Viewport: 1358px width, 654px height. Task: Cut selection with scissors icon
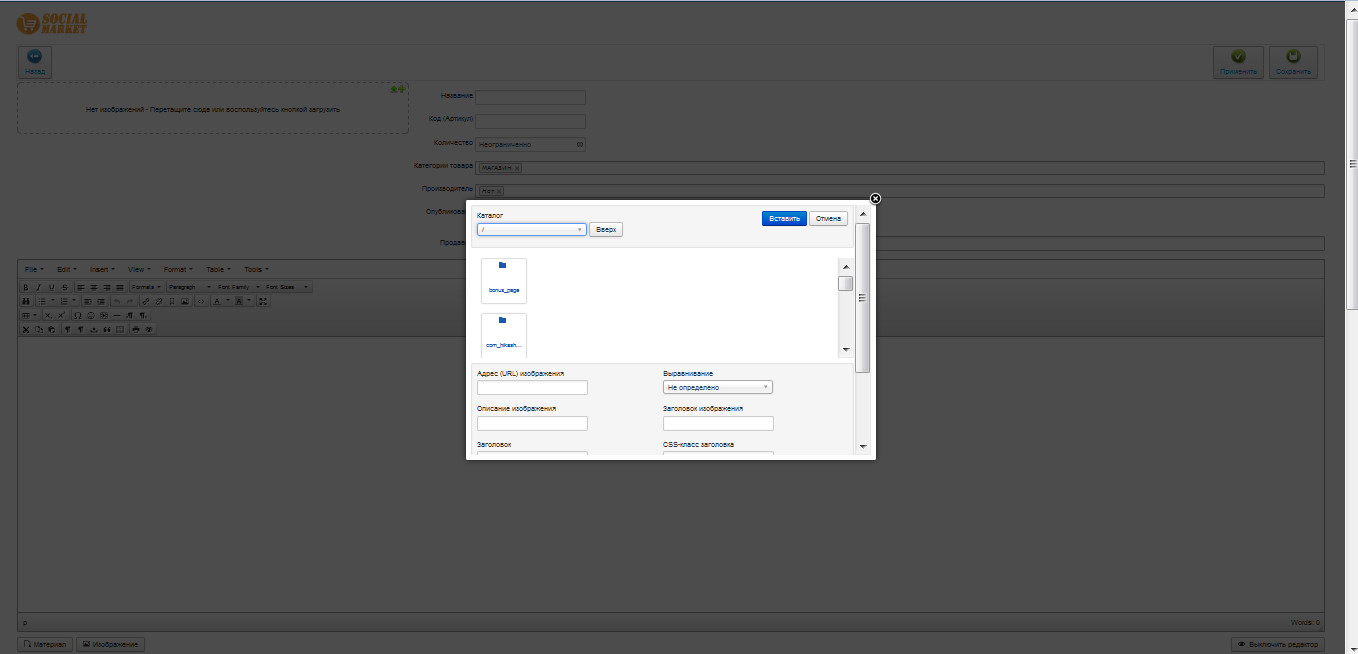[26, 330]
